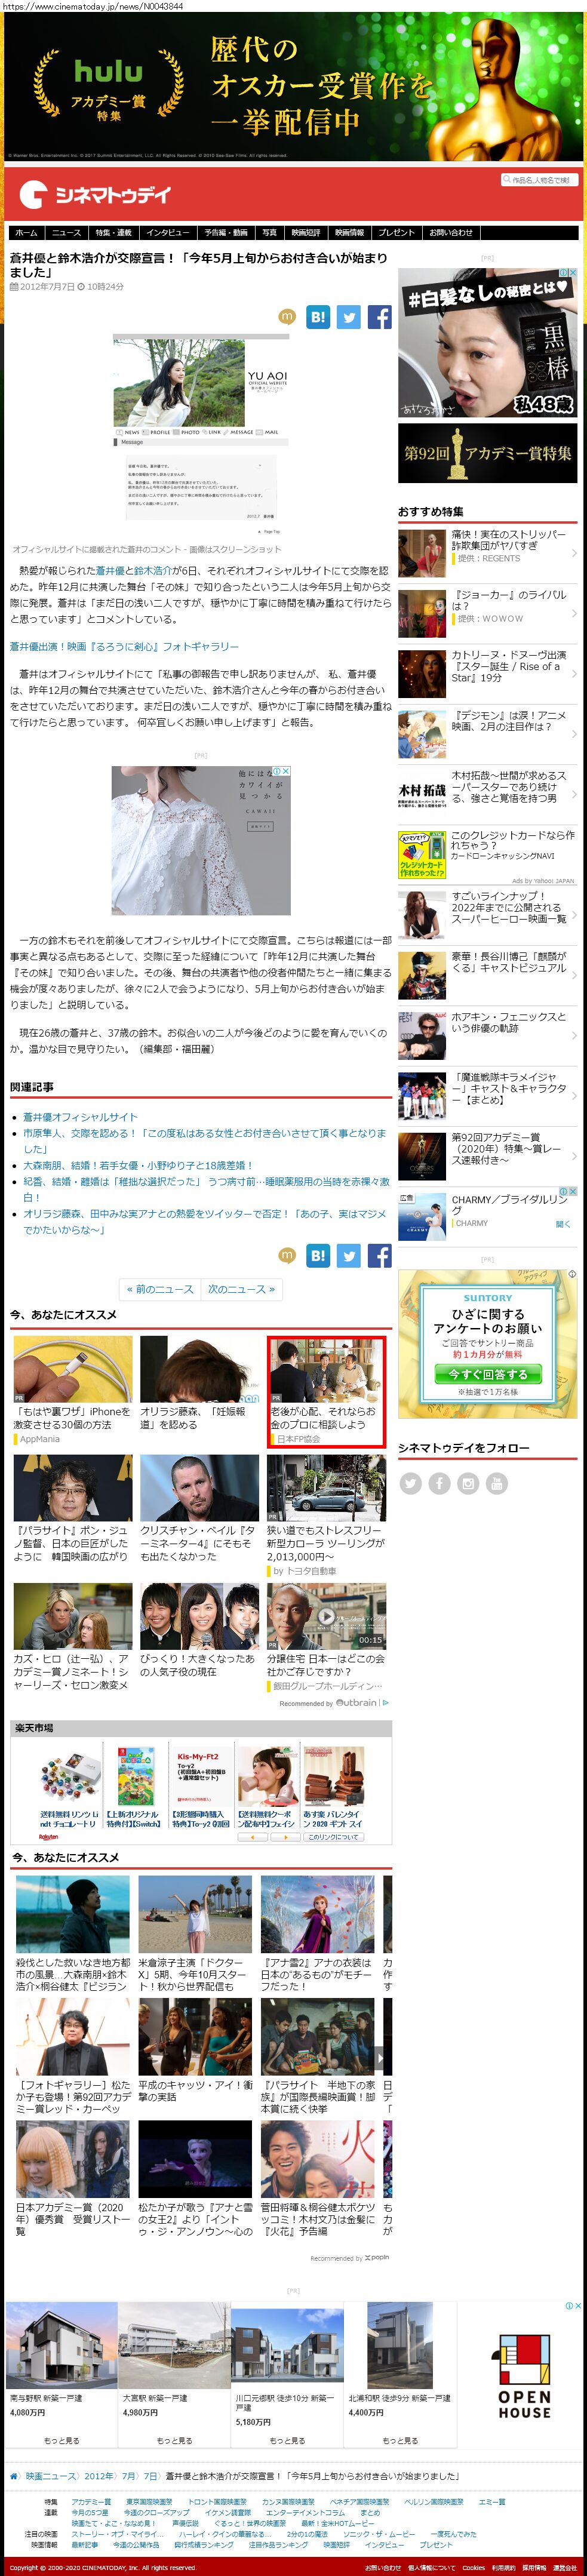Click Hatena B! icon below related articles list
Image resolution: width=587 pixels, height=2576 pixels.
click(318, 1255)
